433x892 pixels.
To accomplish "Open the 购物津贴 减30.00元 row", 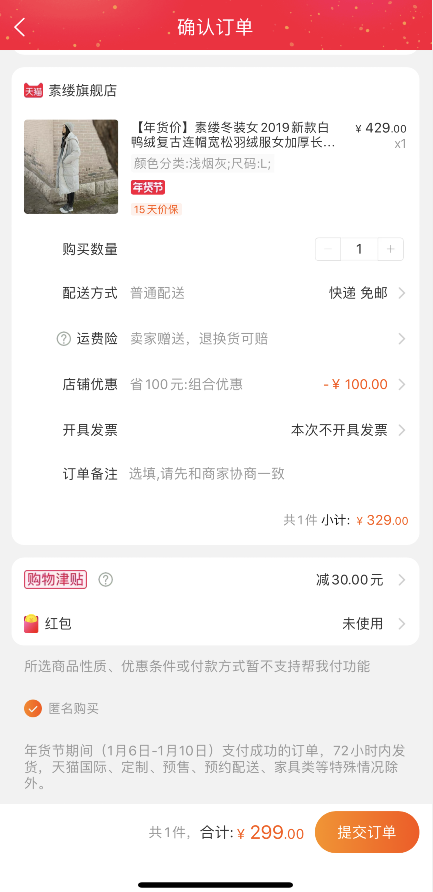I will coord(215,580).
